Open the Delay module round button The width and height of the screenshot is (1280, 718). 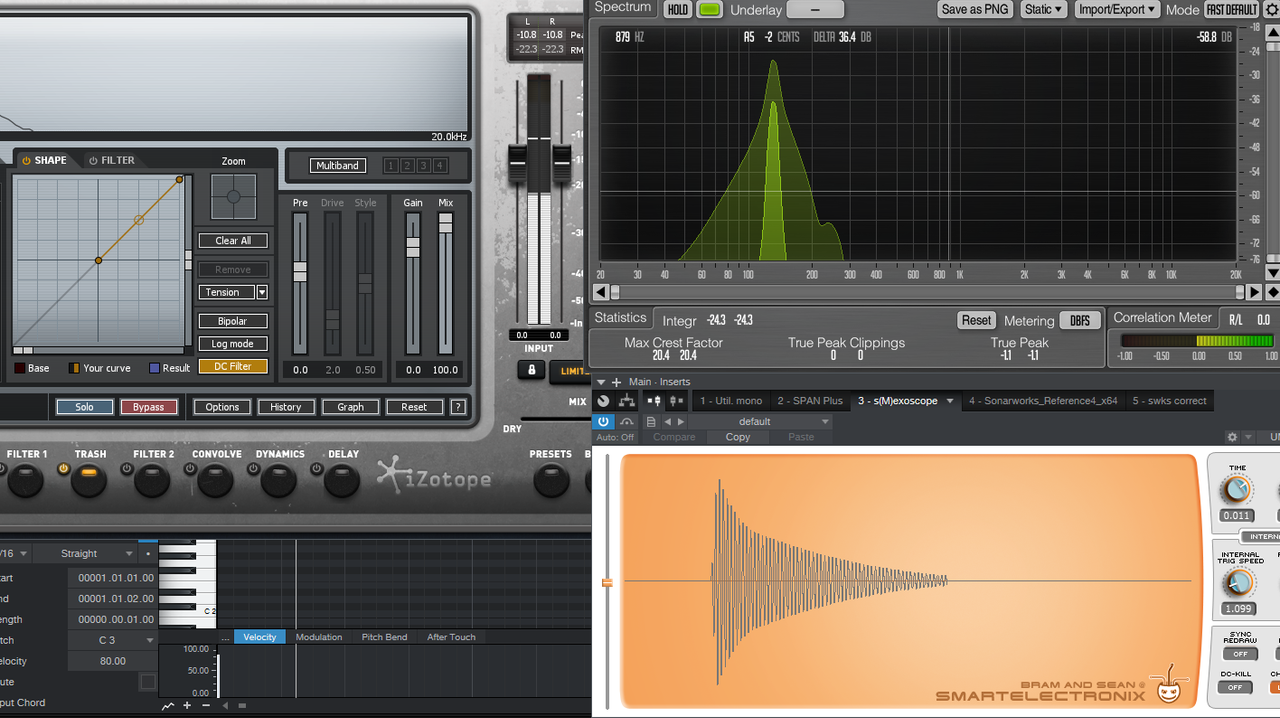click(342, 480)
